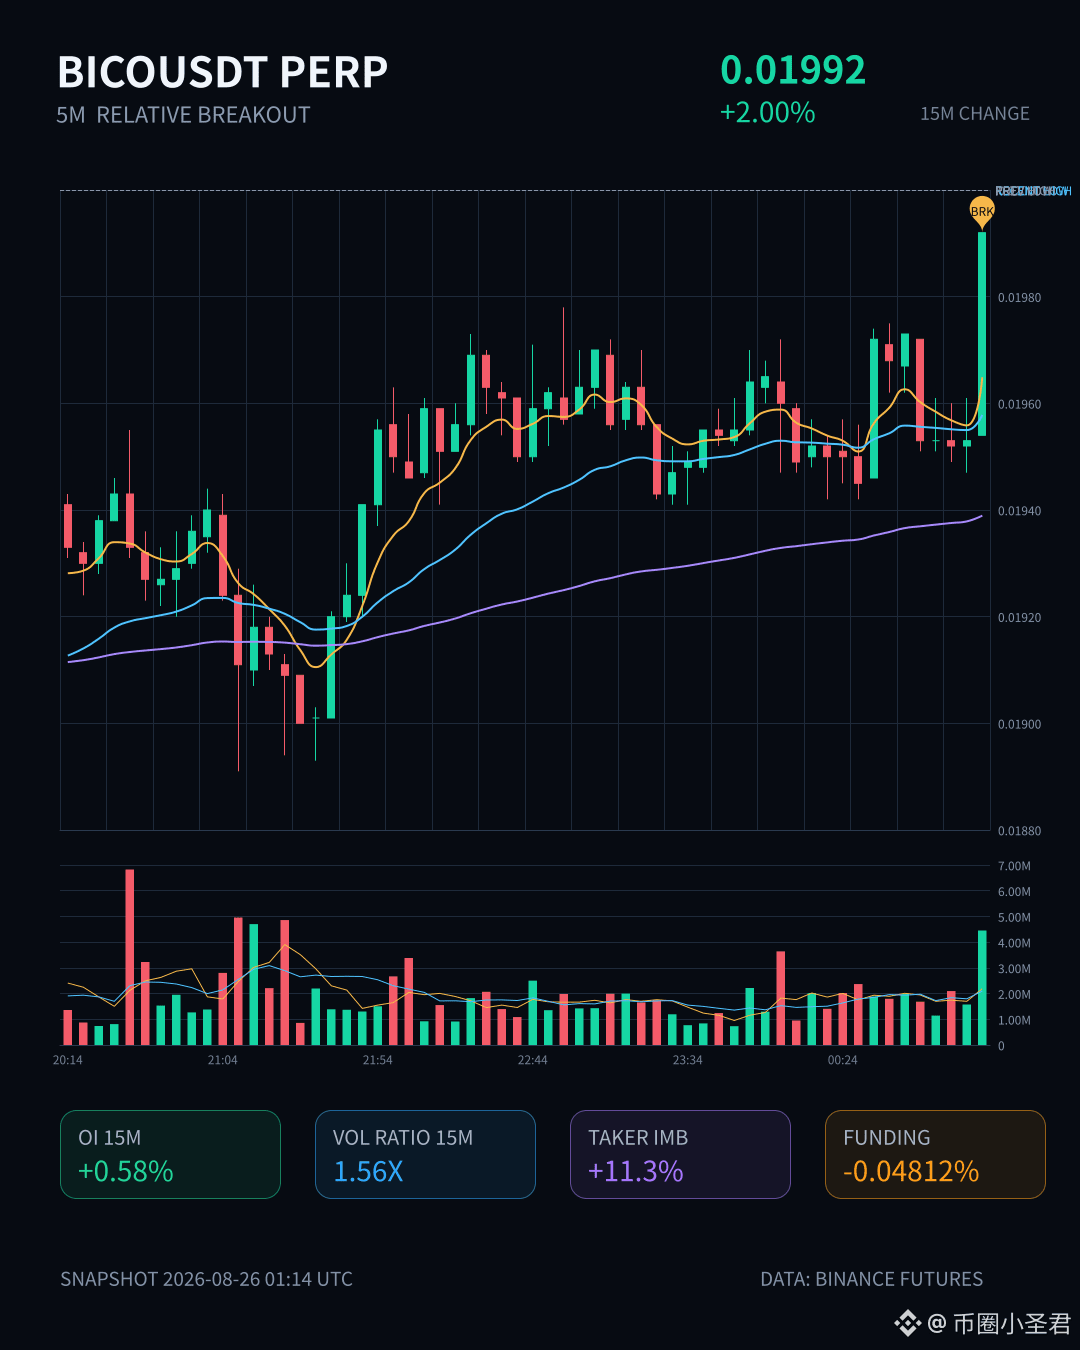Click the 1.56X volume ratio value
This screenshot has width=1080, height=1350.
[368, 1171]
